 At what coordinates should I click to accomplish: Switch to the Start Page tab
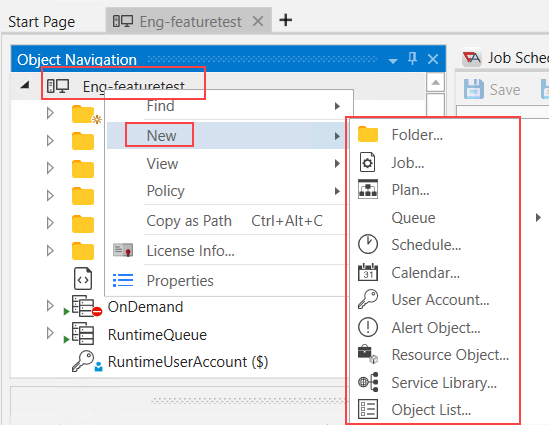[42, 22]
